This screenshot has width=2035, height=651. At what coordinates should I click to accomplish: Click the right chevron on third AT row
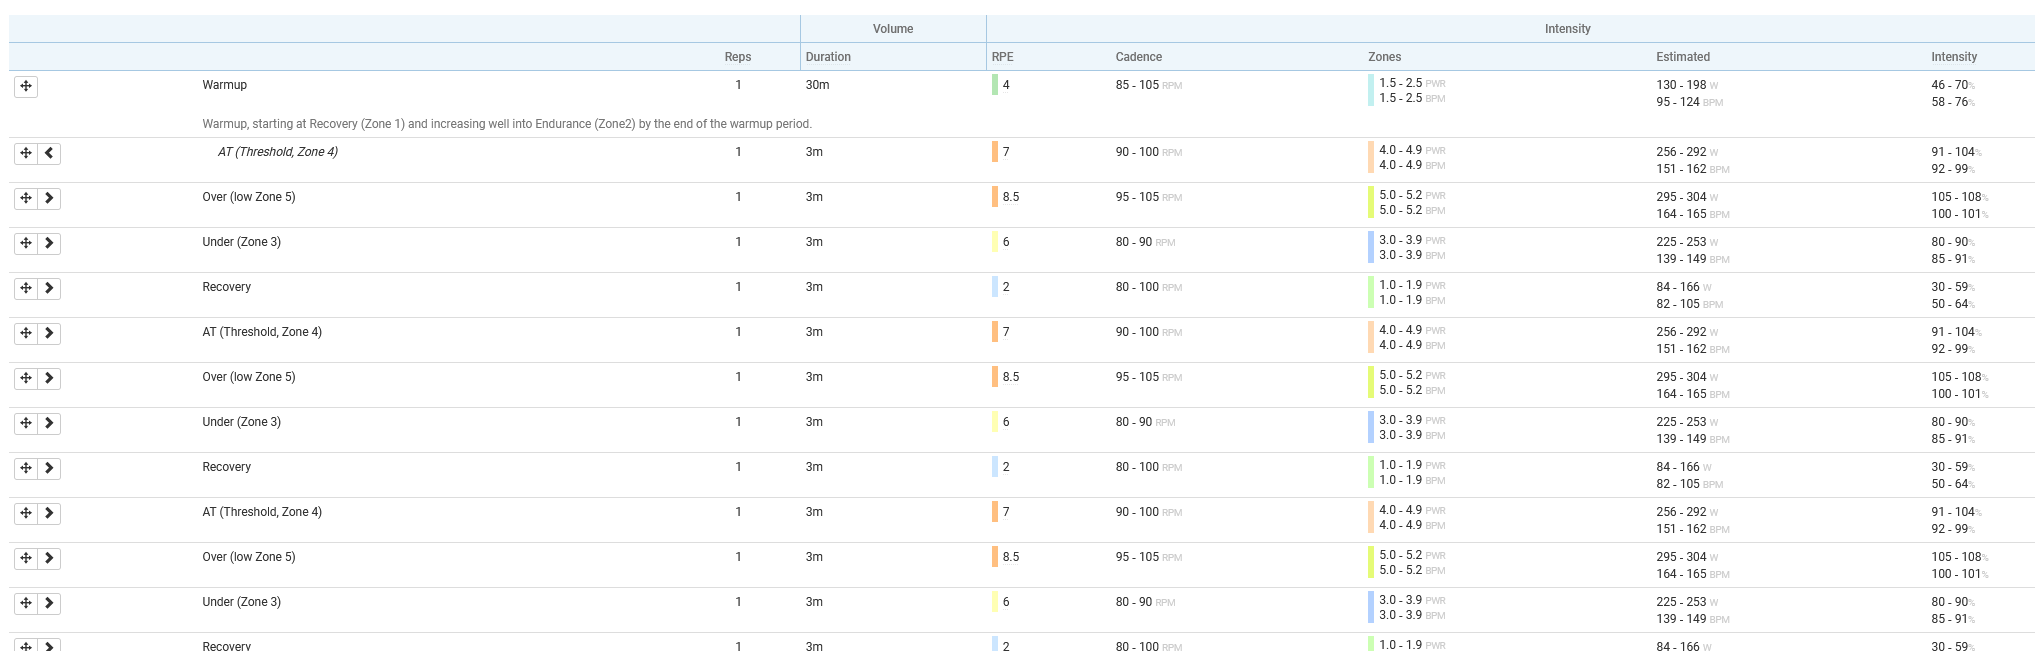(49, 513)
